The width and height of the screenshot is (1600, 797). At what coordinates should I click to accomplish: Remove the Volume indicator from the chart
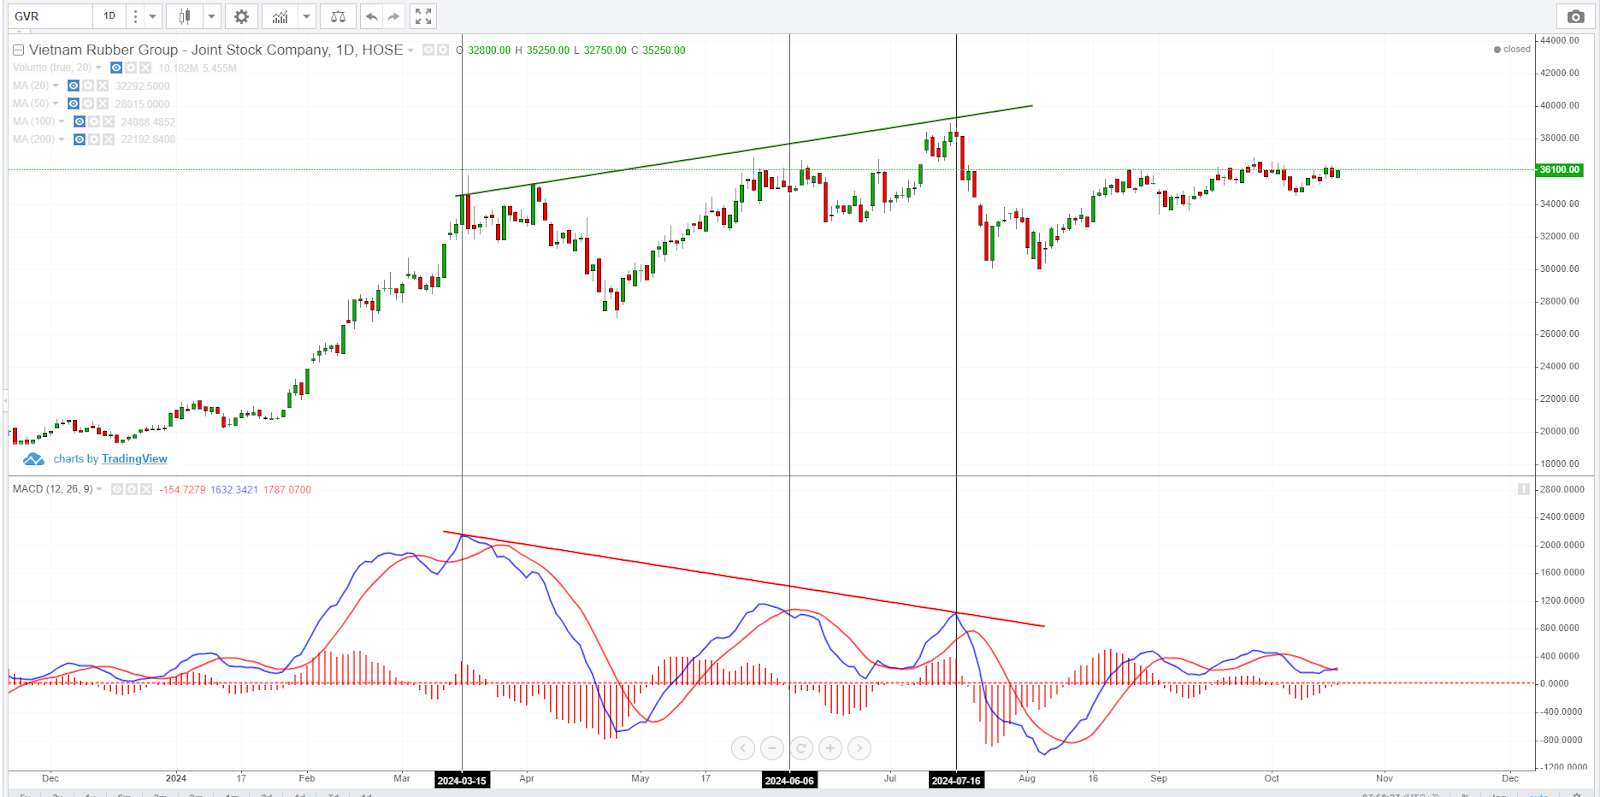click(x=145, y=68)
